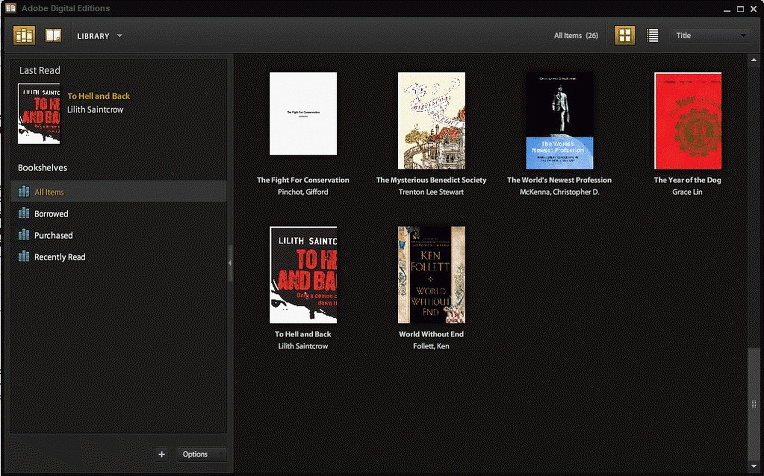Select The Fight For Conservation cover
The width and height of the screenshot is (764, 476).
tap(303, 114)
